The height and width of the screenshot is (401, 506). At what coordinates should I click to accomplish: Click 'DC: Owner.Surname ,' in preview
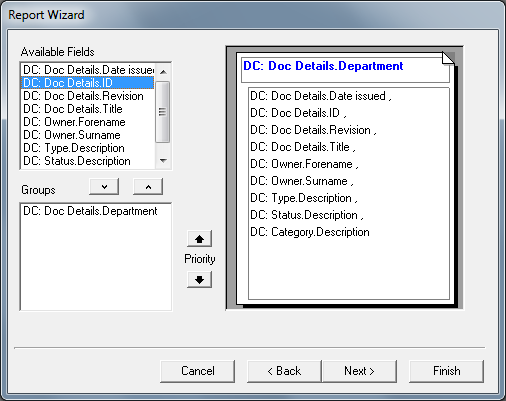pos(302,181)
